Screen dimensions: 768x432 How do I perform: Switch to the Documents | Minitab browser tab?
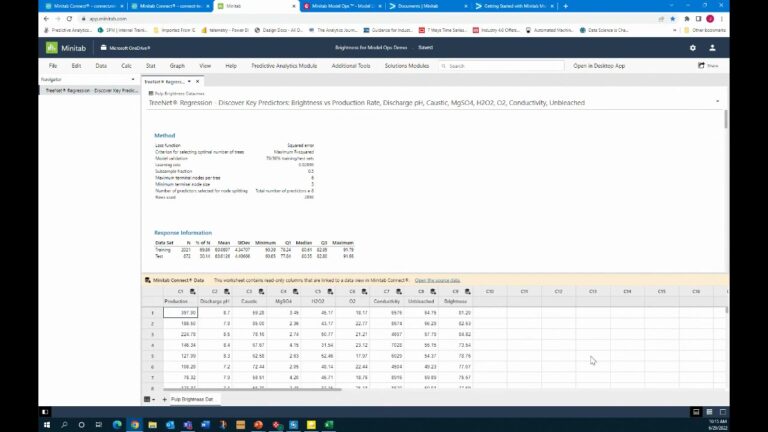click(x=428, y=6)
